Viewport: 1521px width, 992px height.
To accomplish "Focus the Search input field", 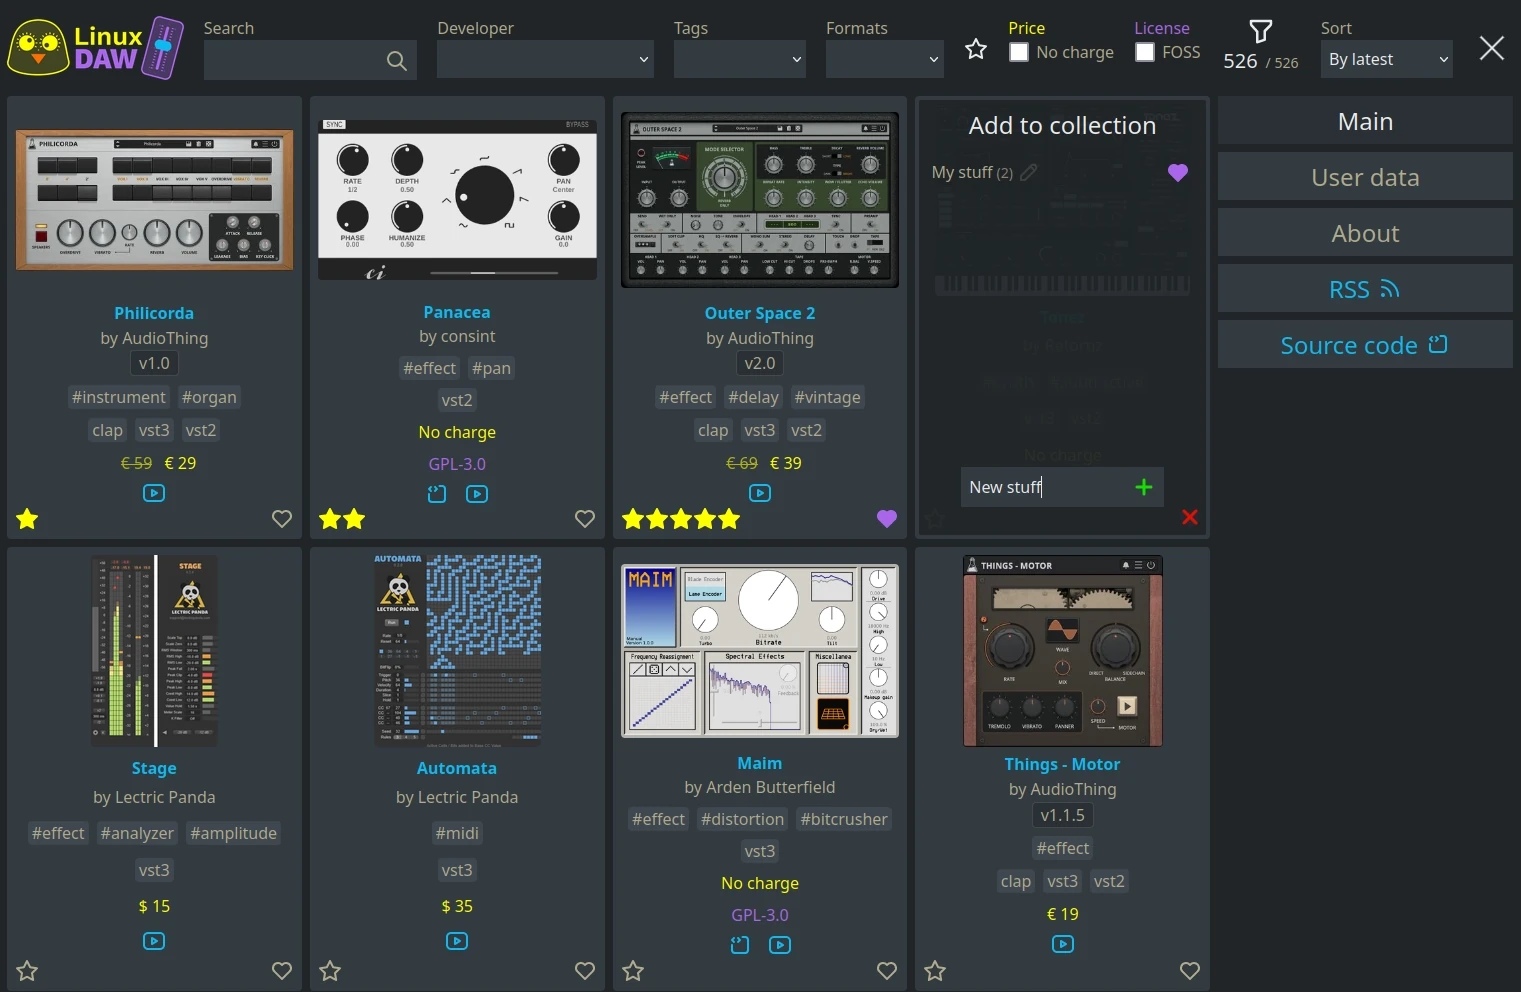I will point(310,60).
